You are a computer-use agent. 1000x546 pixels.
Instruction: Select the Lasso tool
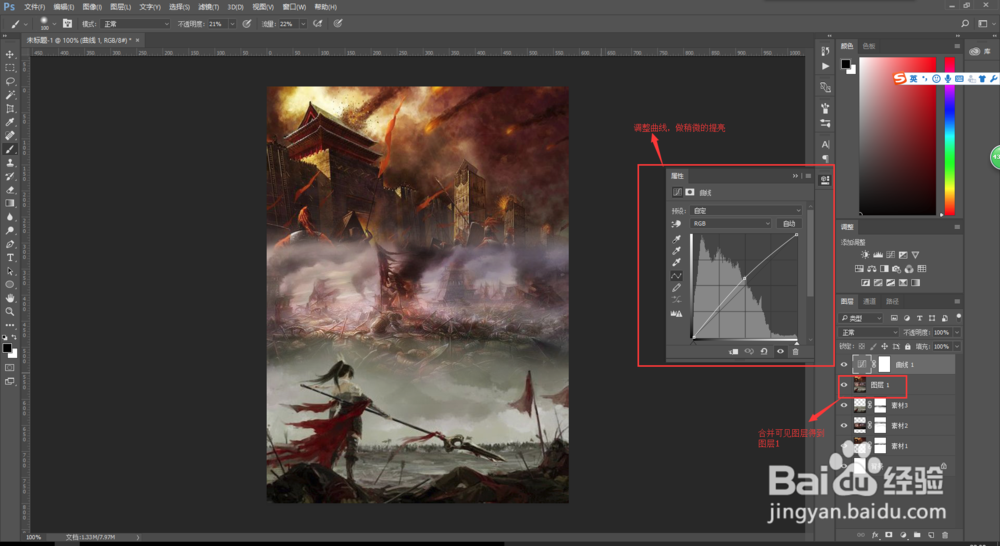coord(10,81)
